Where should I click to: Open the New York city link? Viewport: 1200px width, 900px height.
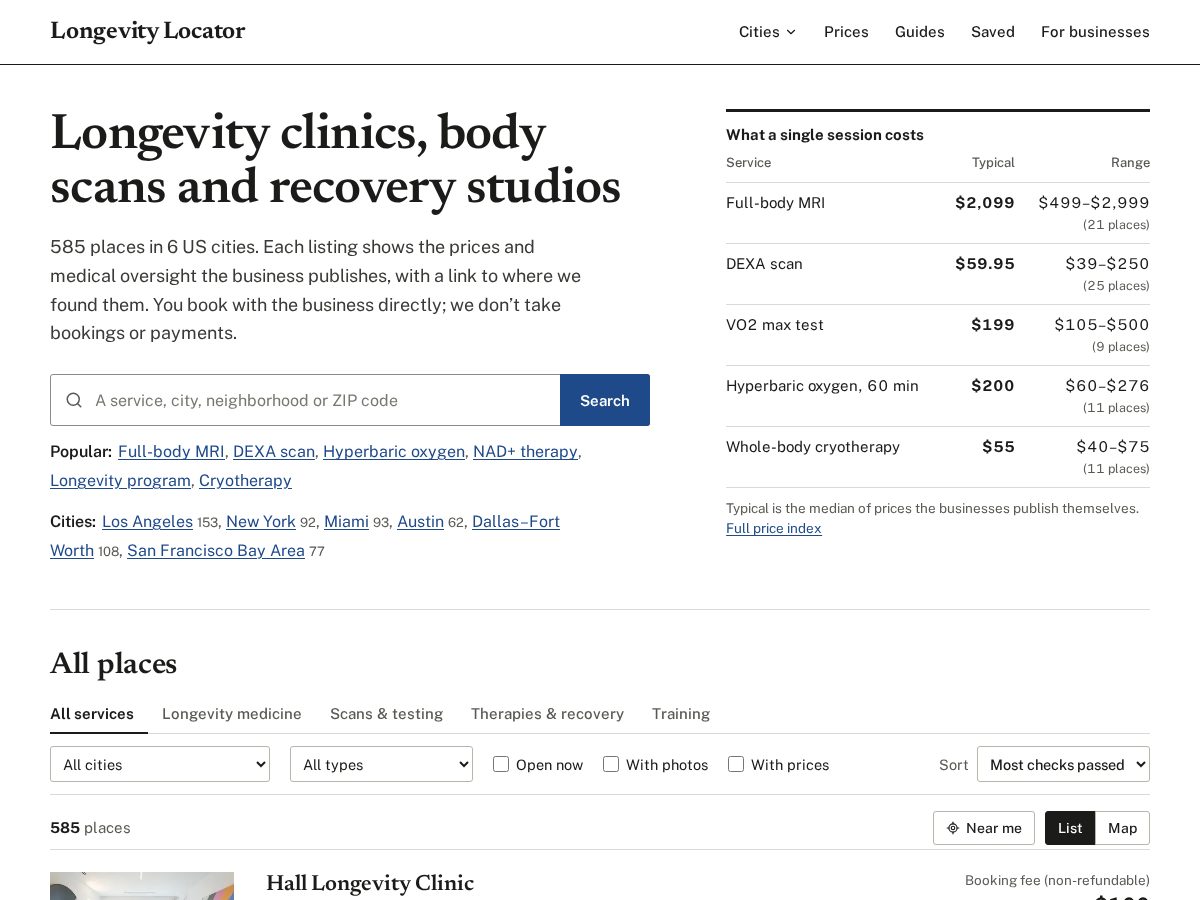pyautogui.click(x=261, y=521)
